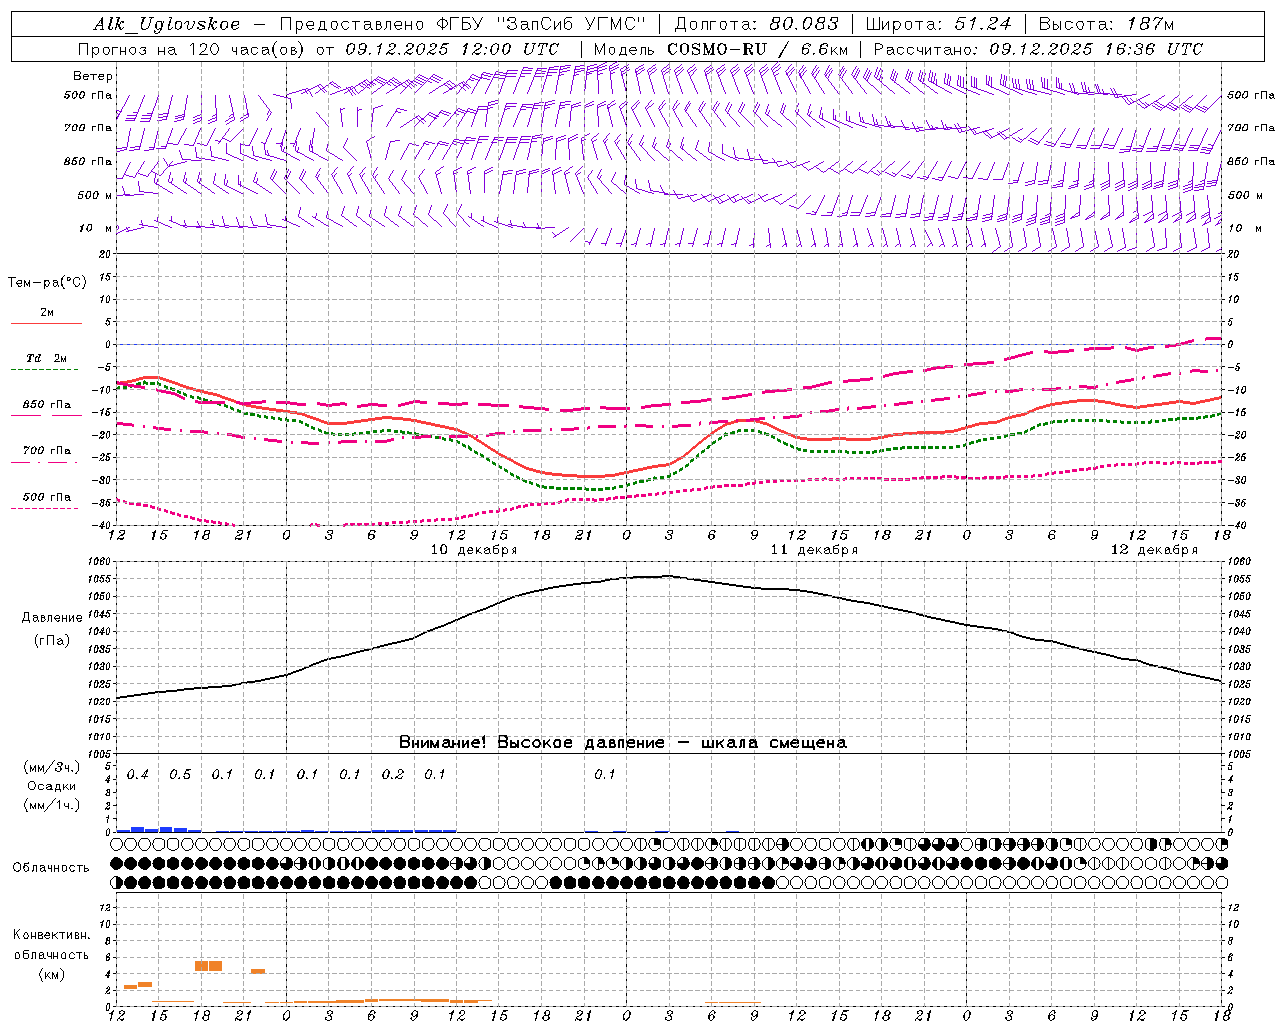Click the Td 2м dew point legend entry
This screenshot has width=1280, height=1024.
47,362
